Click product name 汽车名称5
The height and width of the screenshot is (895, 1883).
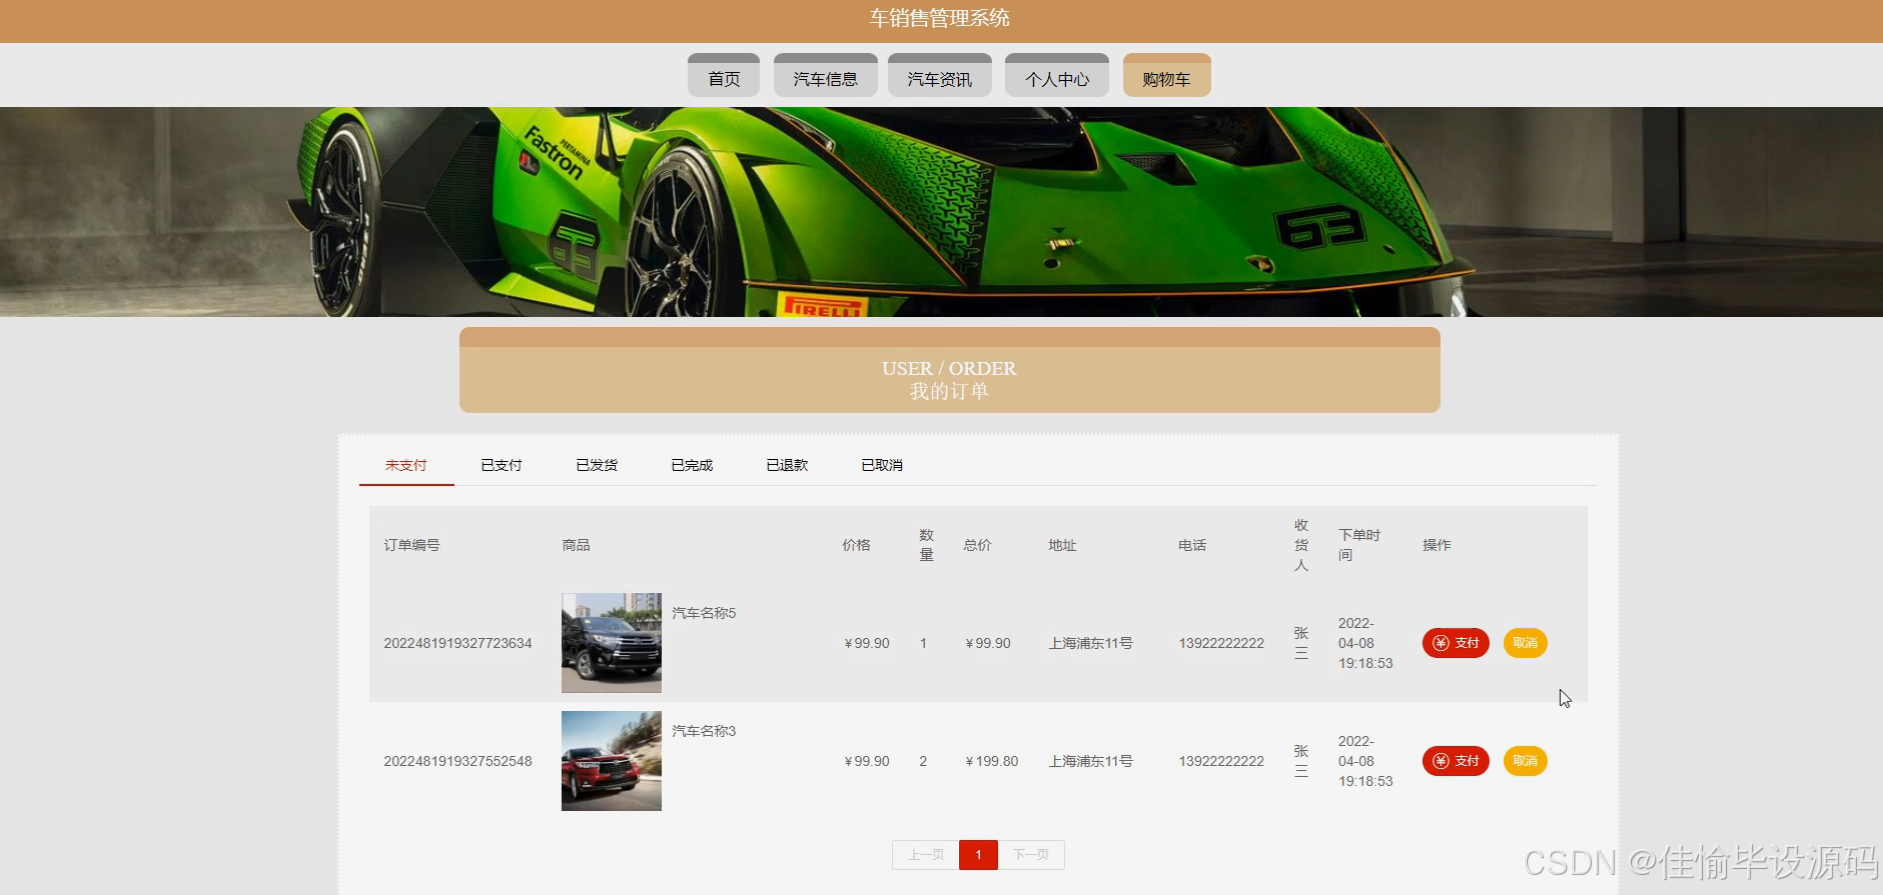point(704,613)
